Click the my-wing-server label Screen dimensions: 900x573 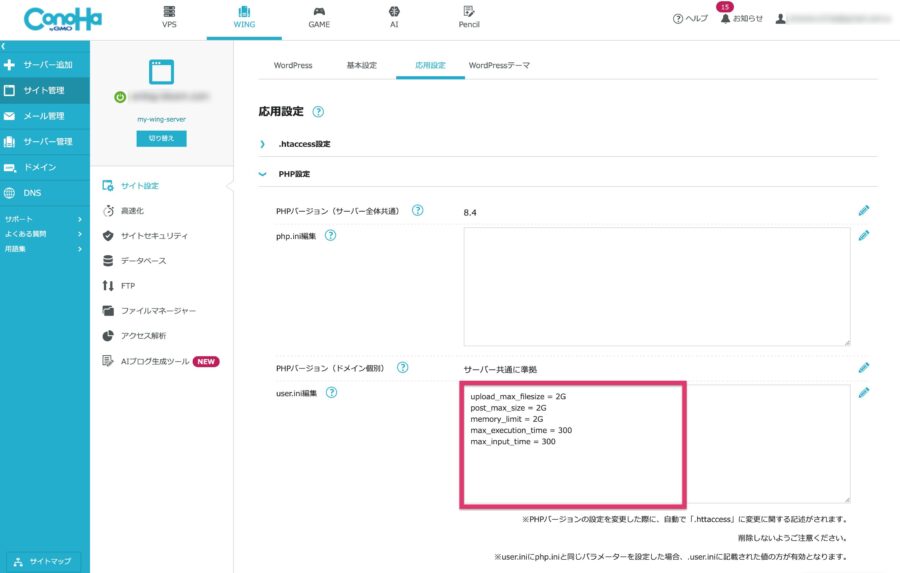pyautogui.click(x=161, y=119)
